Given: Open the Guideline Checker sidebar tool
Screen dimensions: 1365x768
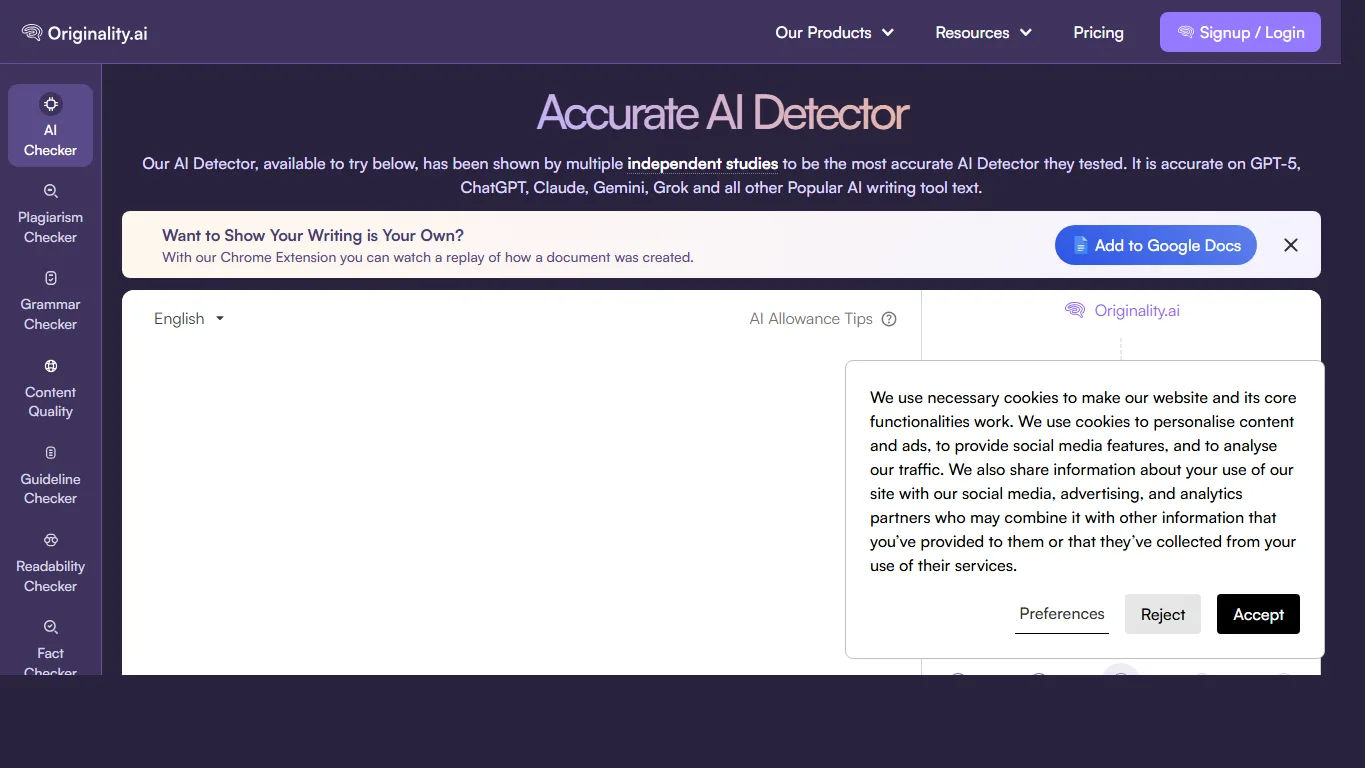Looking at the screenshot, I should [50, 475].
